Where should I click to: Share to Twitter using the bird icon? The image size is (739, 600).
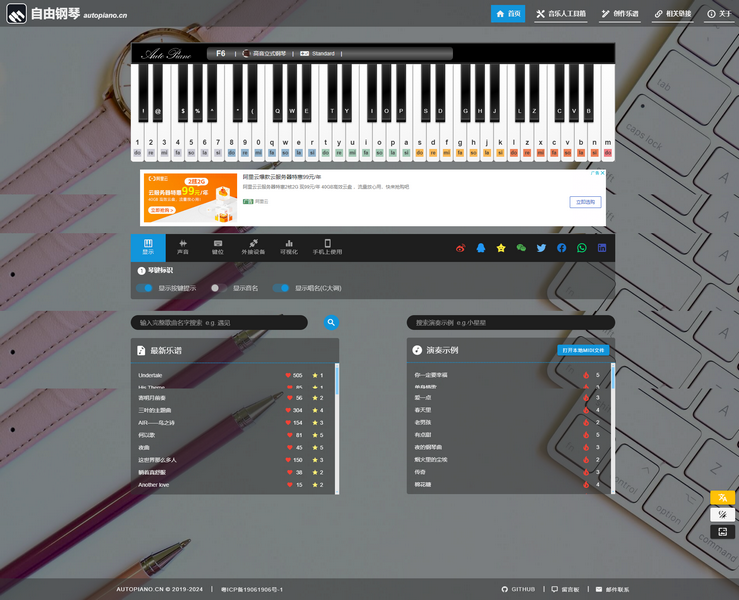pyautogui.click(x=541, y=248)
